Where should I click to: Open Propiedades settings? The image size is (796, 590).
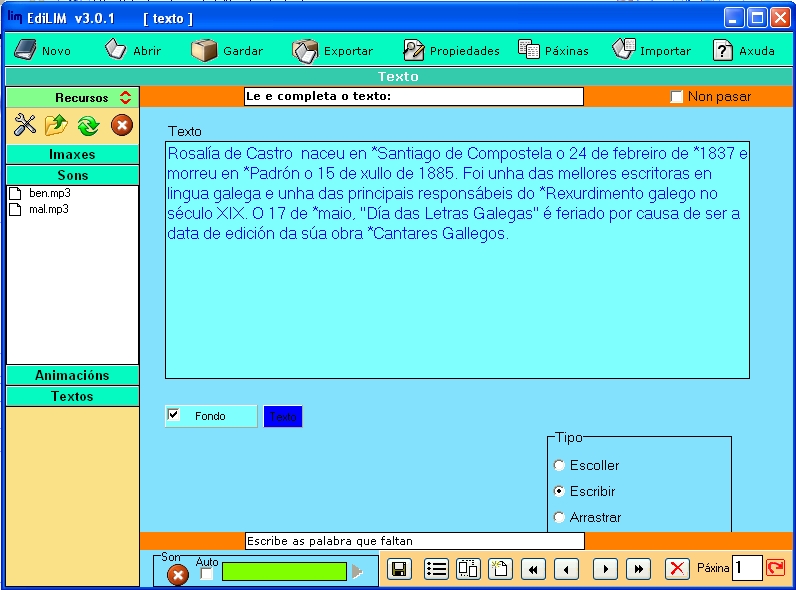(x=451, y=51)
